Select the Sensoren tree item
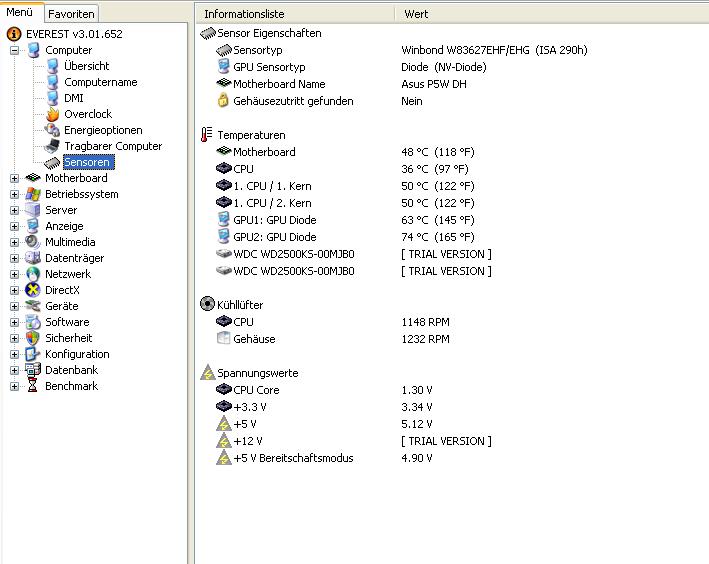This screenshot has height=564, width=709. click(x=89, y=162)
